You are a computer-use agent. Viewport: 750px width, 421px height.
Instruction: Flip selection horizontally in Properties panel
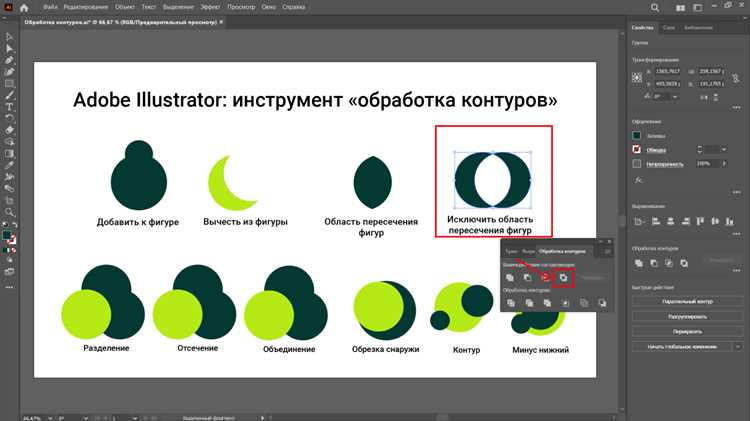pyautogui.click(x=704, y=97)
